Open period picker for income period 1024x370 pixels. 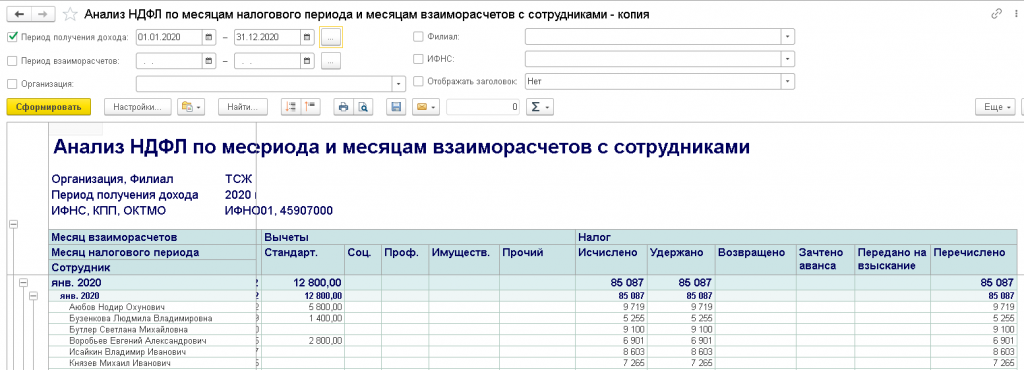coord(330,37)
